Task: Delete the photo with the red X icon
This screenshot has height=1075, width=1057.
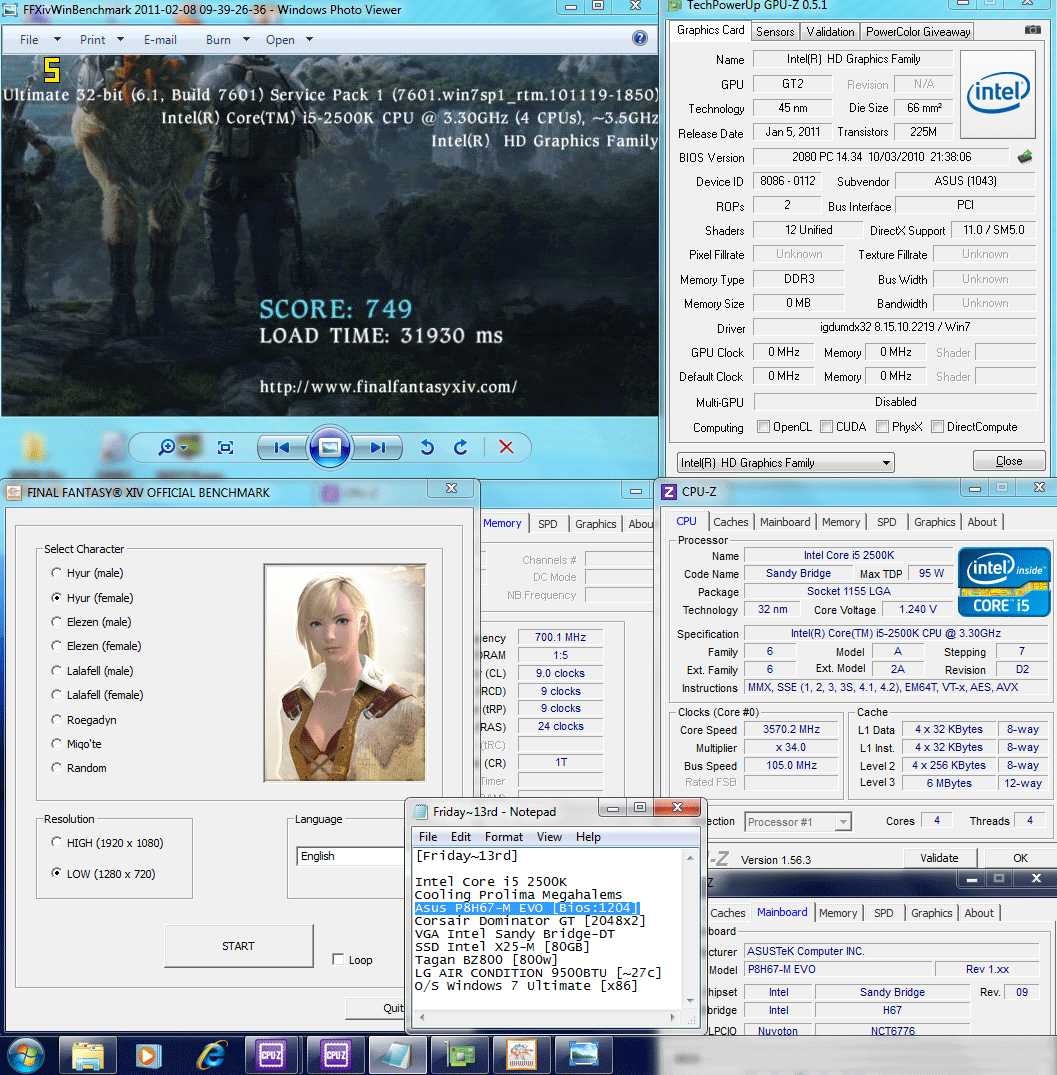Action: pos(506,447)
